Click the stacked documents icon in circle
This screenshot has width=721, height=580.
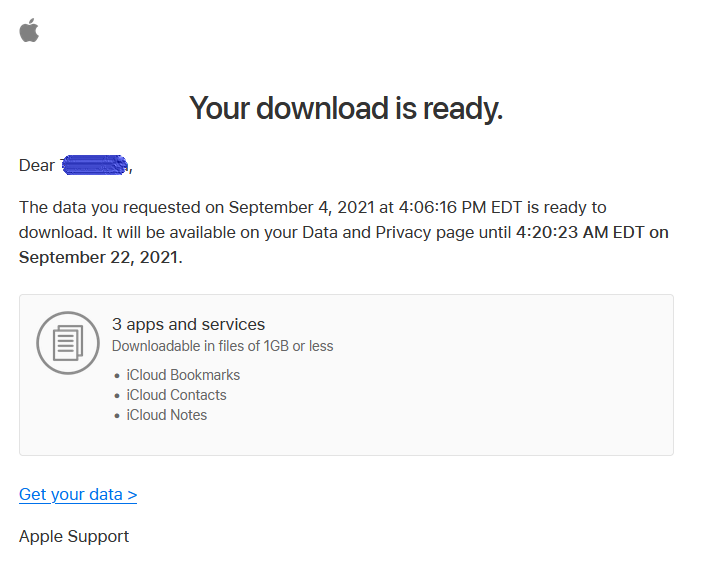click(x=68, y=343)
